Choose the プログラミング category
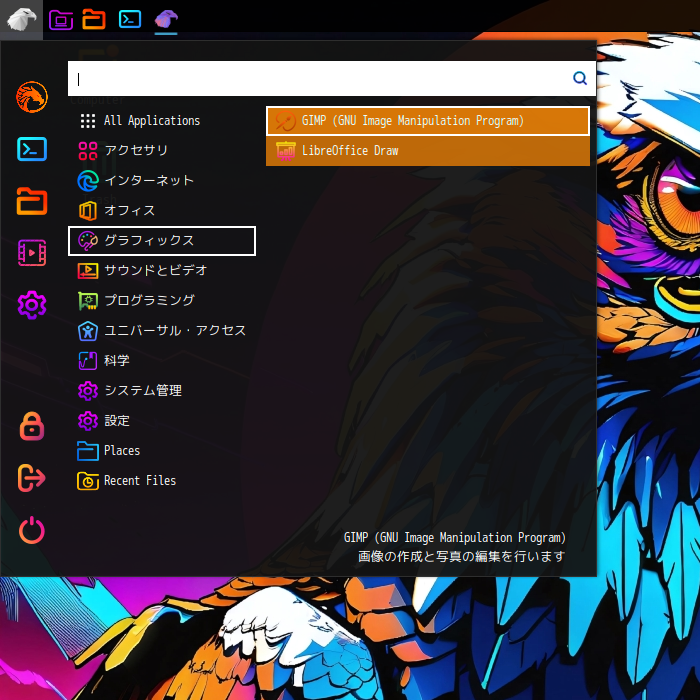 (149, 301)
